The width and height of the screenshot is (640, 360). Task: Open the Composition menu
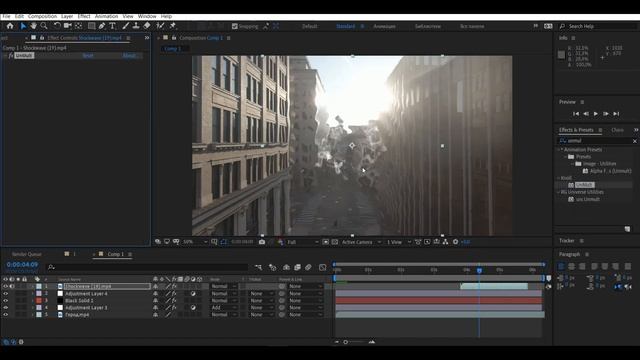click(42, 16)
